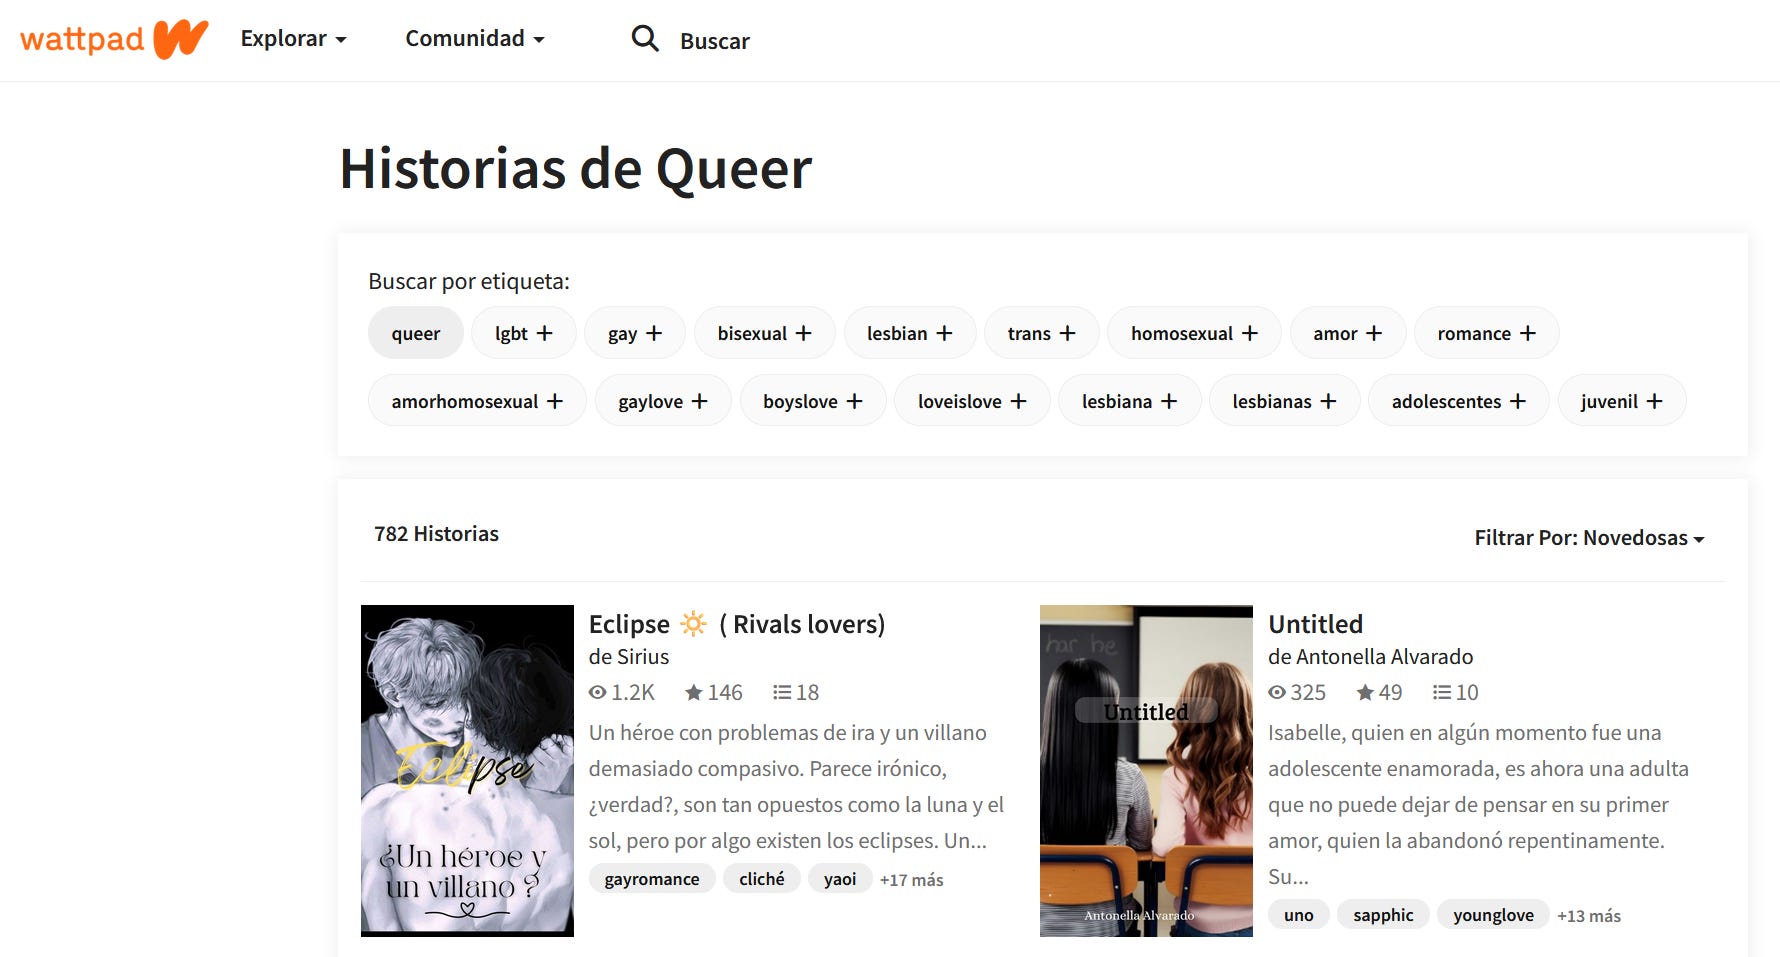Image resolution: width=1780 pixels, height=957 pixels.
Task: Add the gaylove tag filter
Action: pos(663,401)
